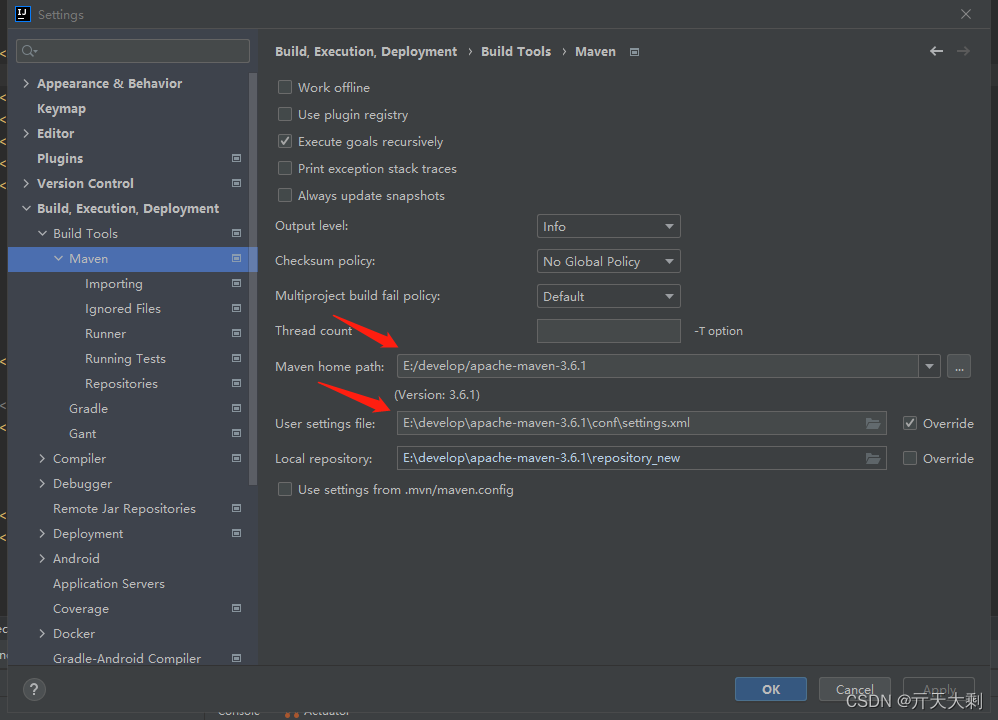Expand the Appearance & Behavior section
This screenshot has width=998, height=720.
[x=27, y=83]
